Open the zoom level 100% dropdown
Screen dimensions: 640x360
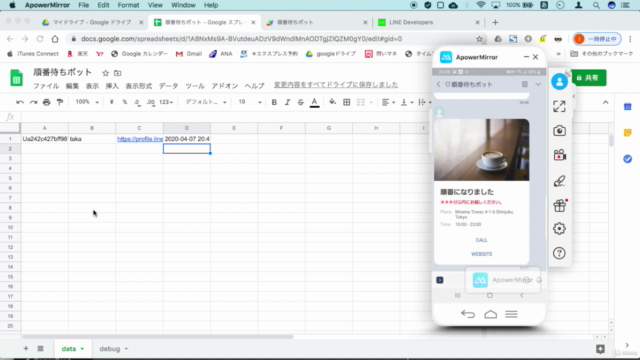(x=87, y=102)
